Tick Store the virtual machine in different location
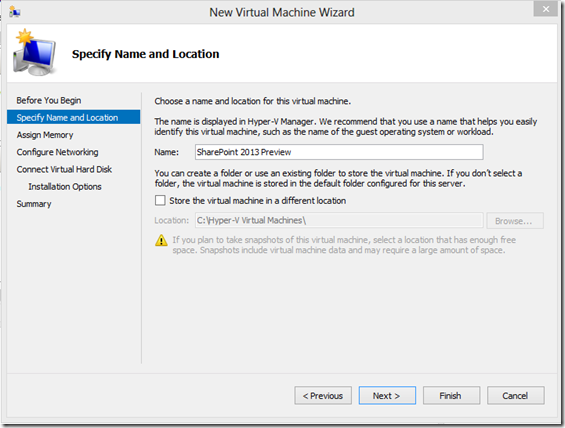 click(160, 200)
